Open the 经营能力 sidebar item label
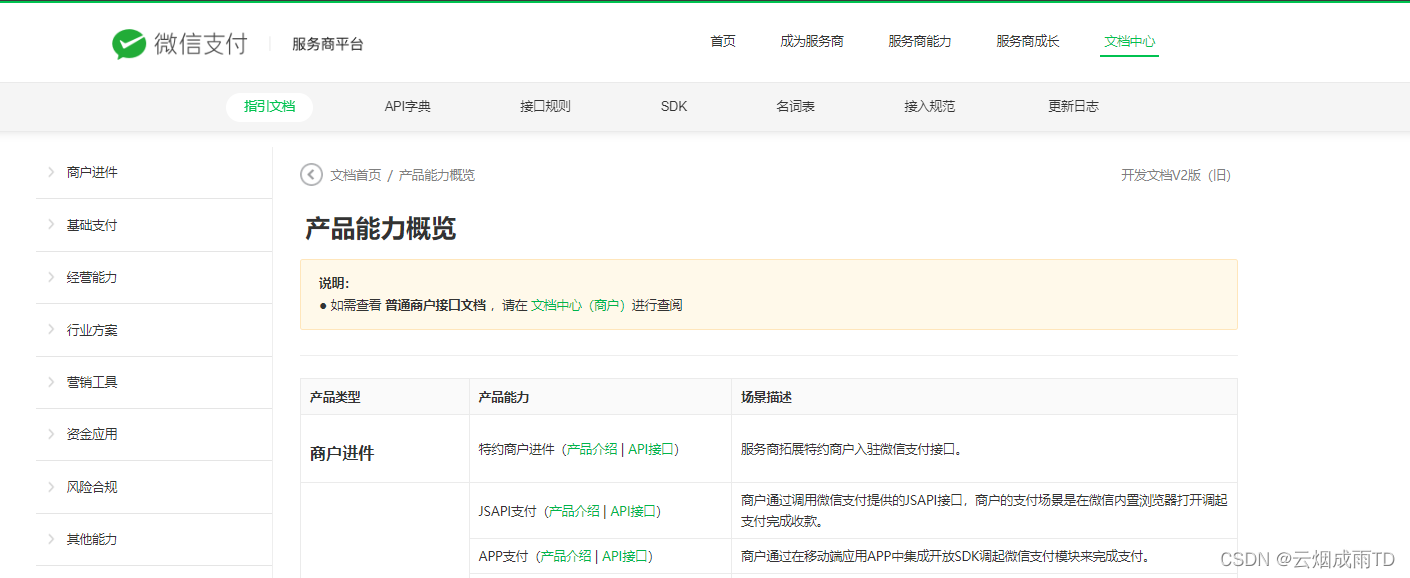This screenshot has height=578, width=1410. pyautogui.click(x=92, y=277)
